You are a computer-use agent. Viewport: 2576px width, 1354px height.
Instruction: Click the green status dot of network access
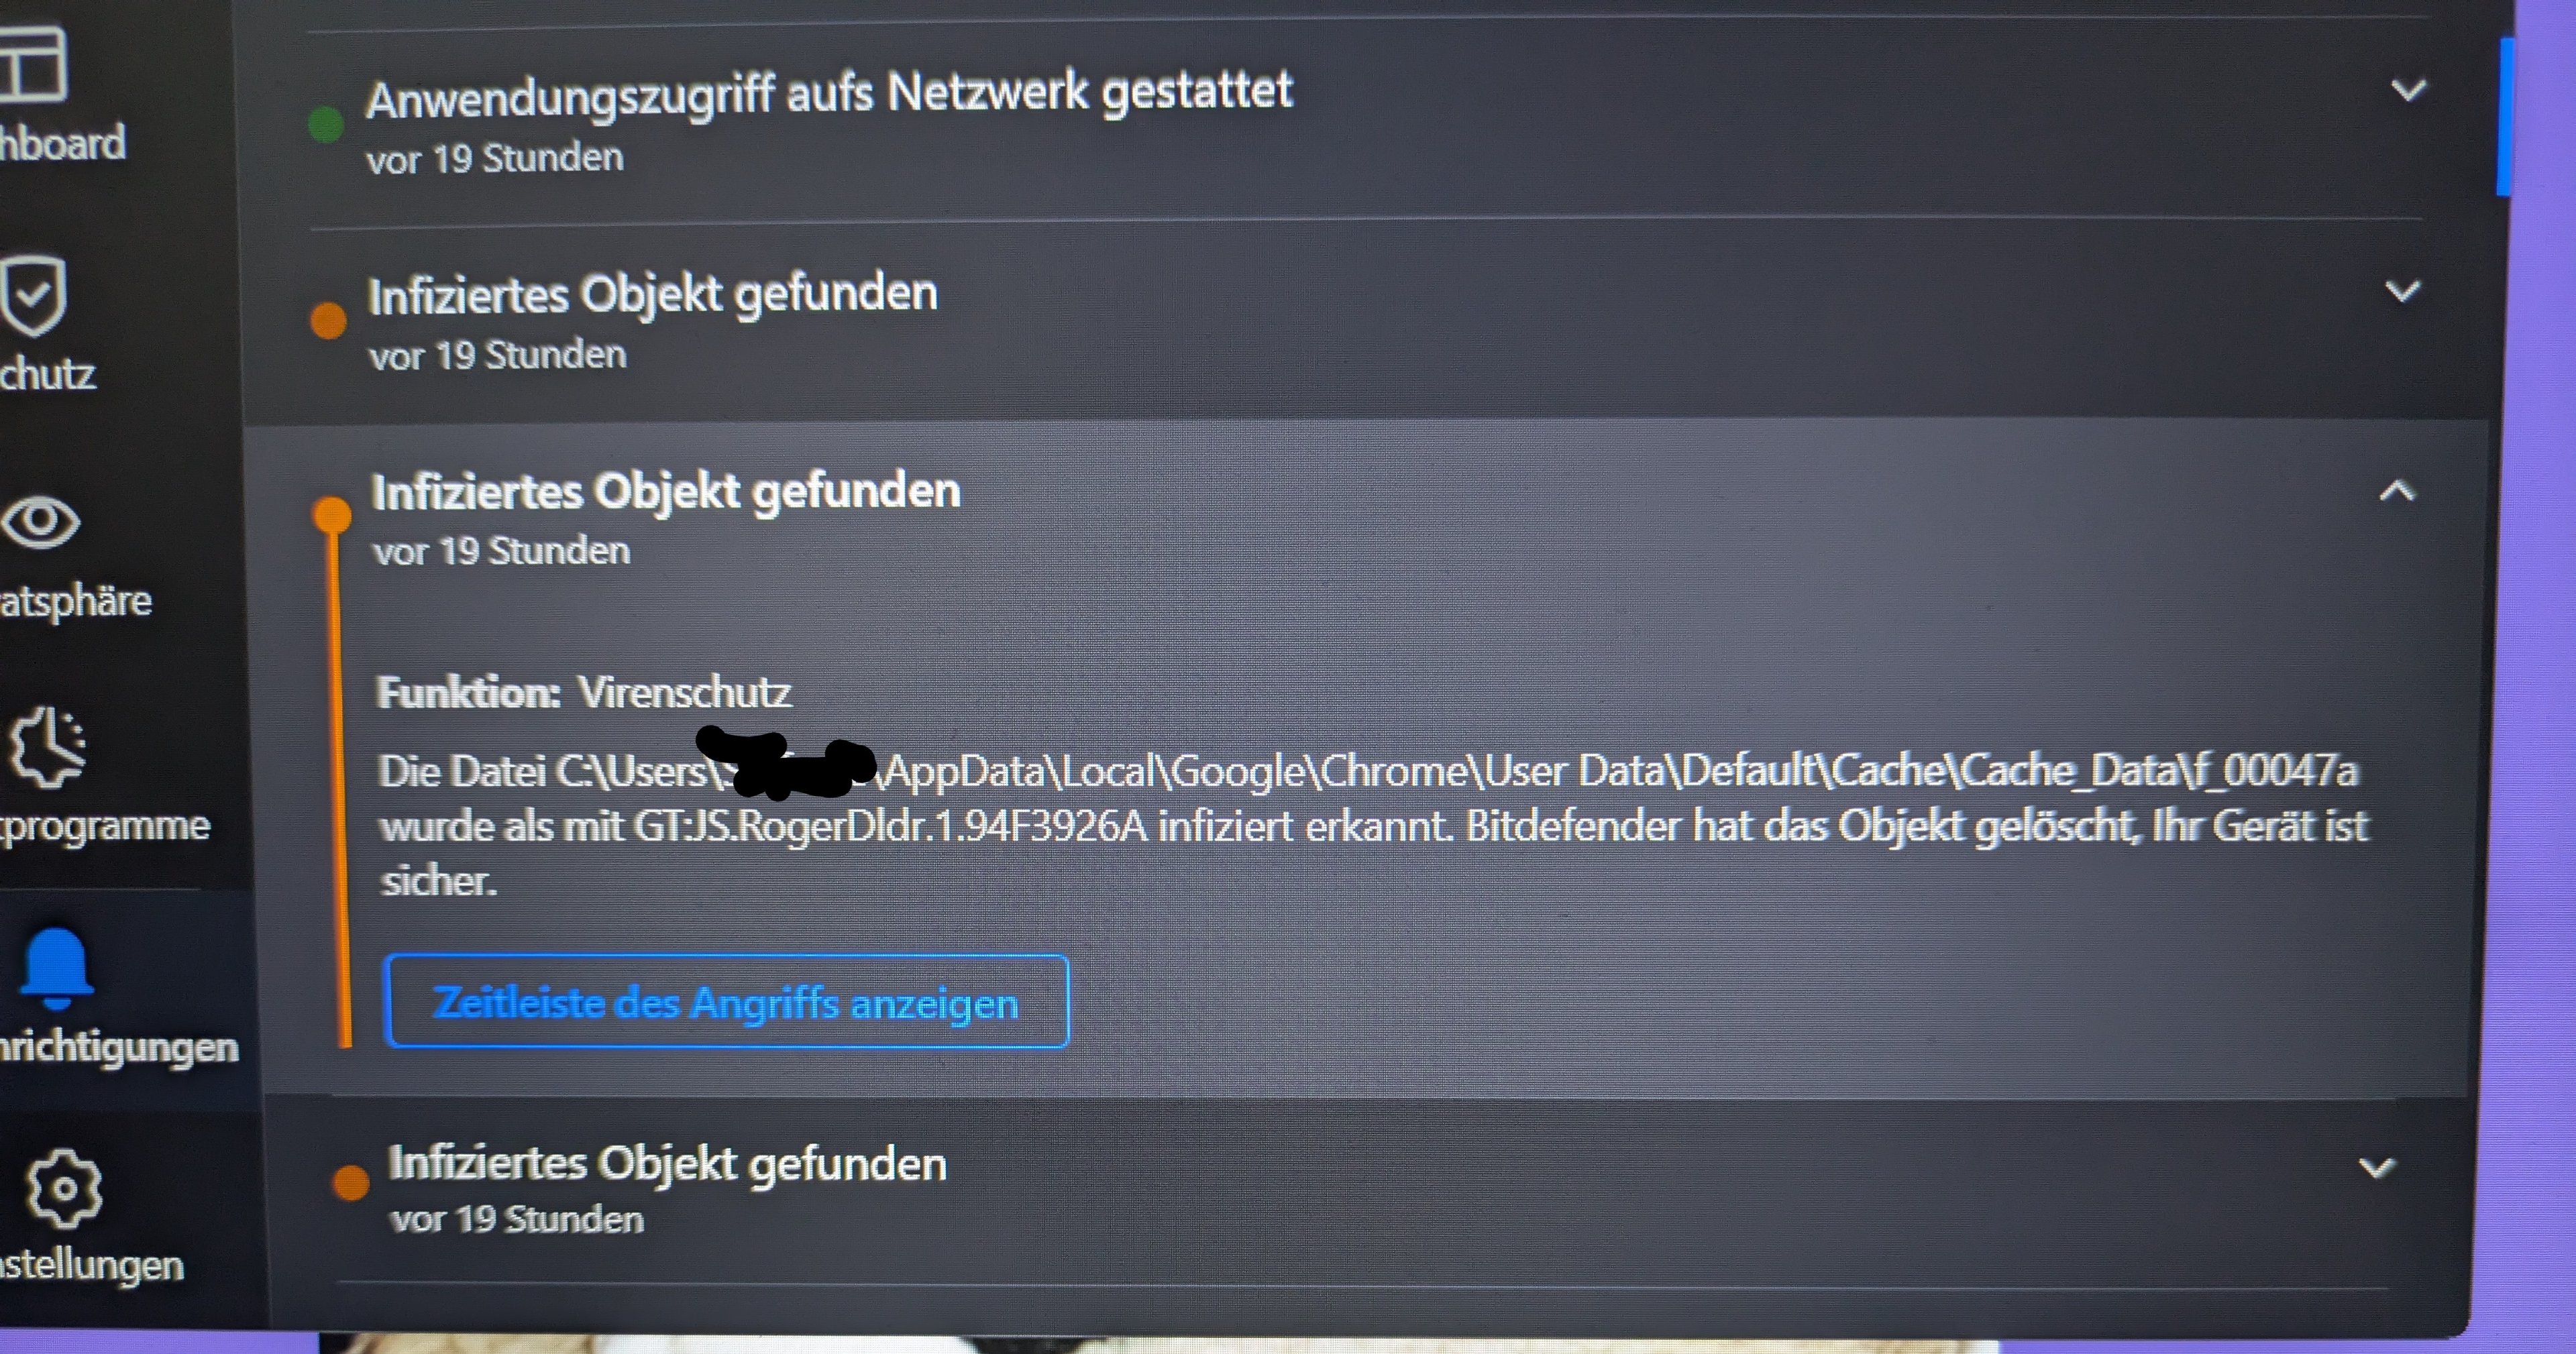326,125
